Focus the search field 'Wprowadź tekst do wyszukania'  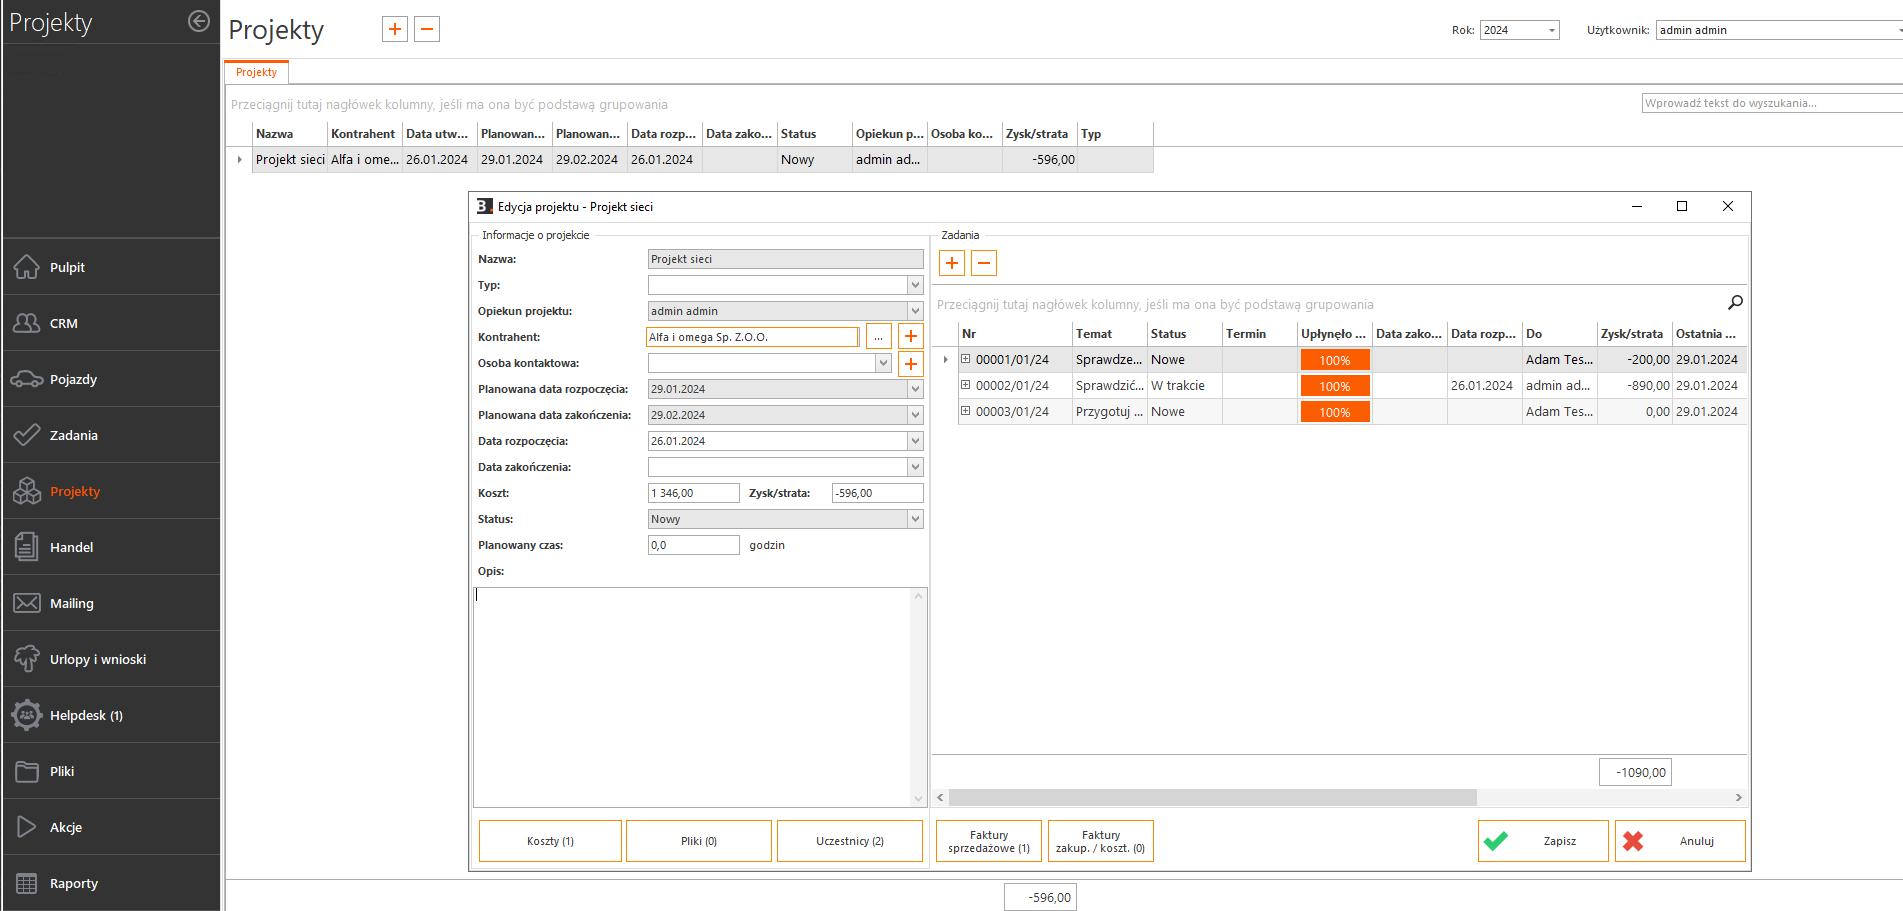click(x=1772, y=103)
